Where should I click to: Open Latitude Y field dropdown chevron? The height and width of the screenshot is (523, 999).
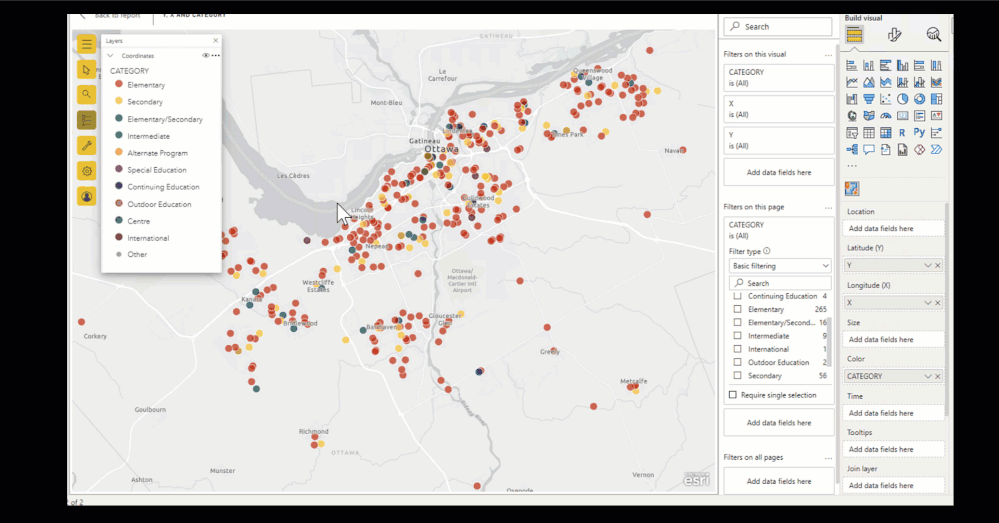[x=928, y=265]
